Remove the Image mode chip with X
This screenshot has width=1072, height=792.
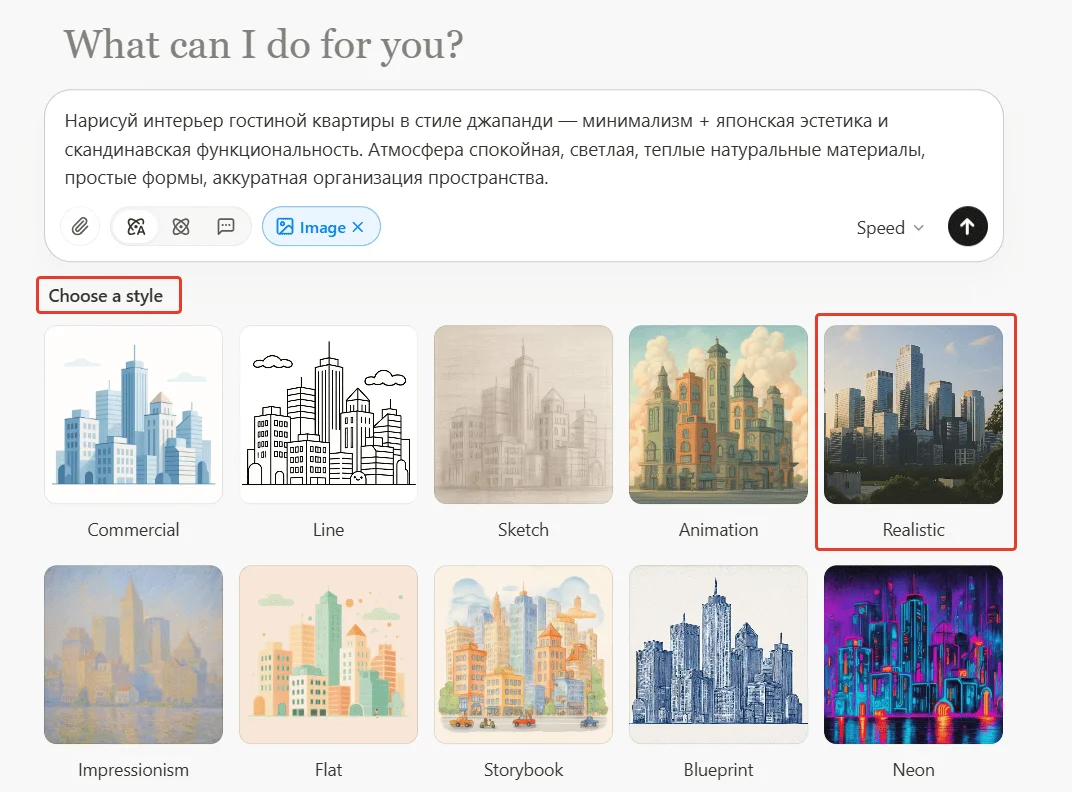[x=359, y=227]
